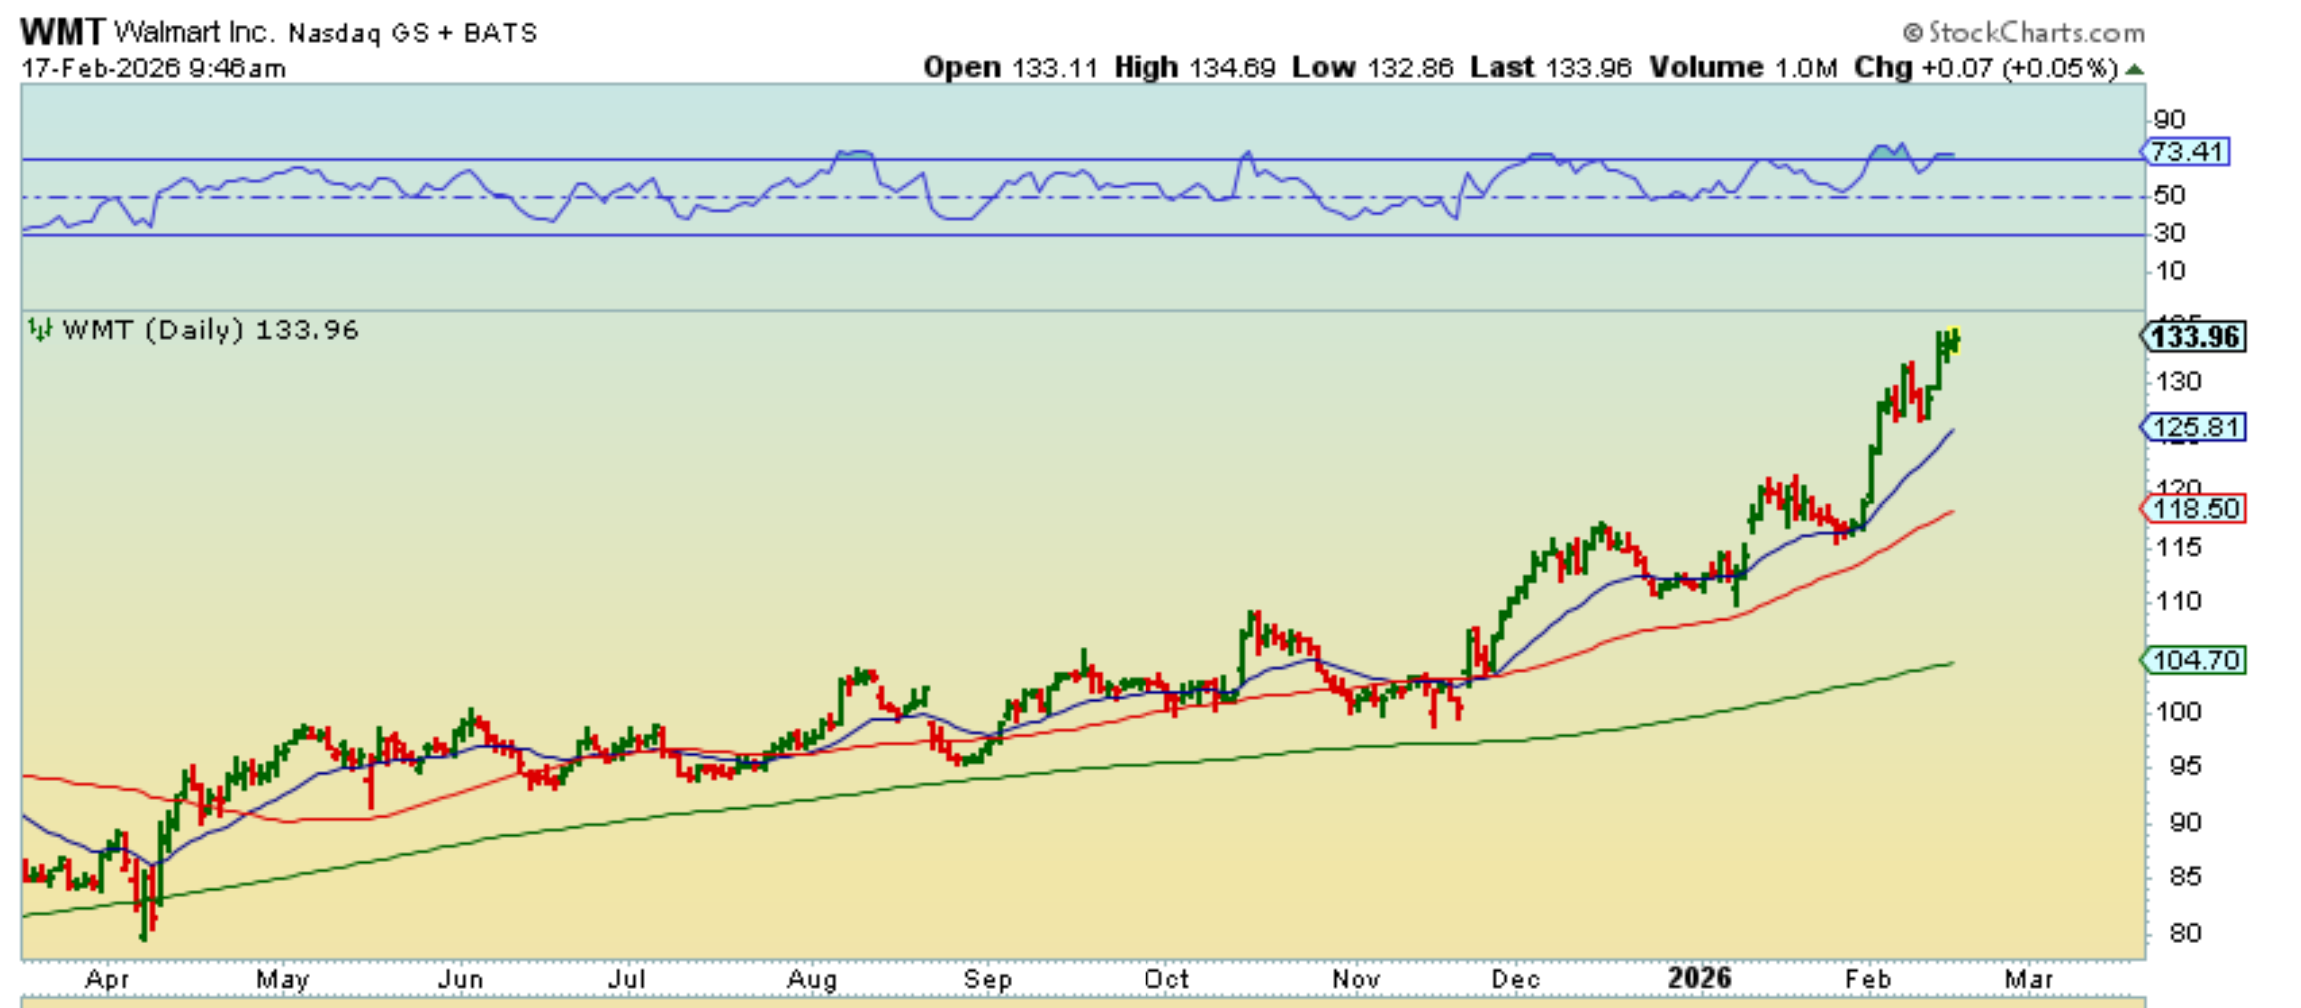Click the red moving average tag 118.50
This screenshot has width=2301, height=1008.
click(x=2194, y=509)
